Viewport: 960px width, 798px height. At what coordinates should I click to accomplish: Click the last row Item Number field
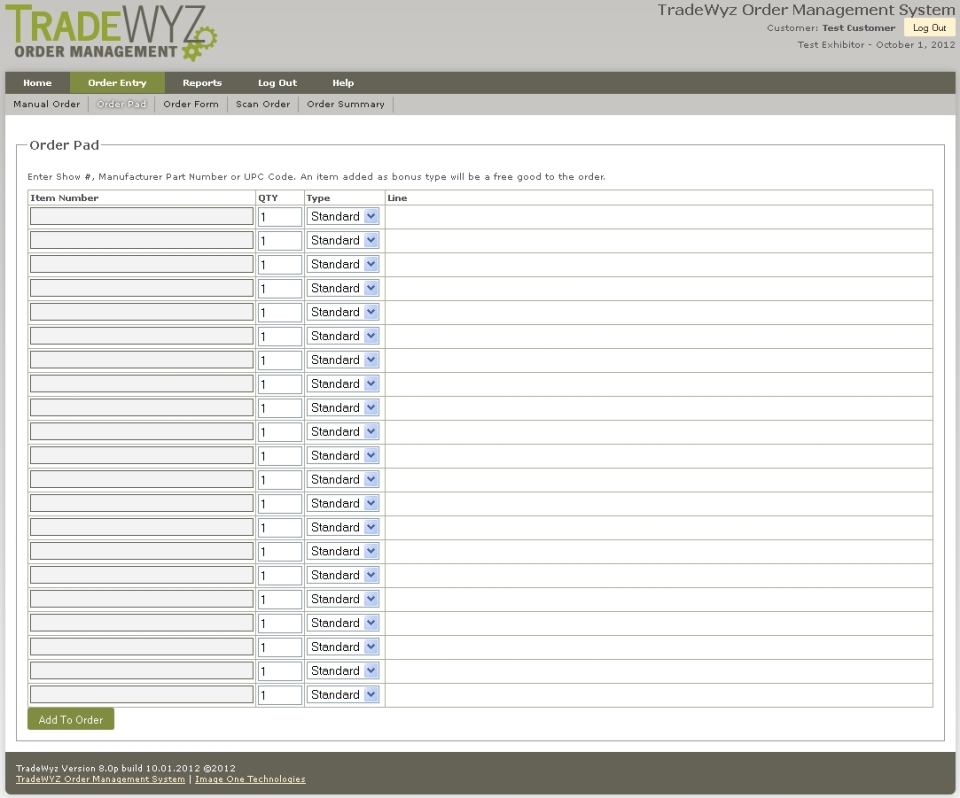141,695
